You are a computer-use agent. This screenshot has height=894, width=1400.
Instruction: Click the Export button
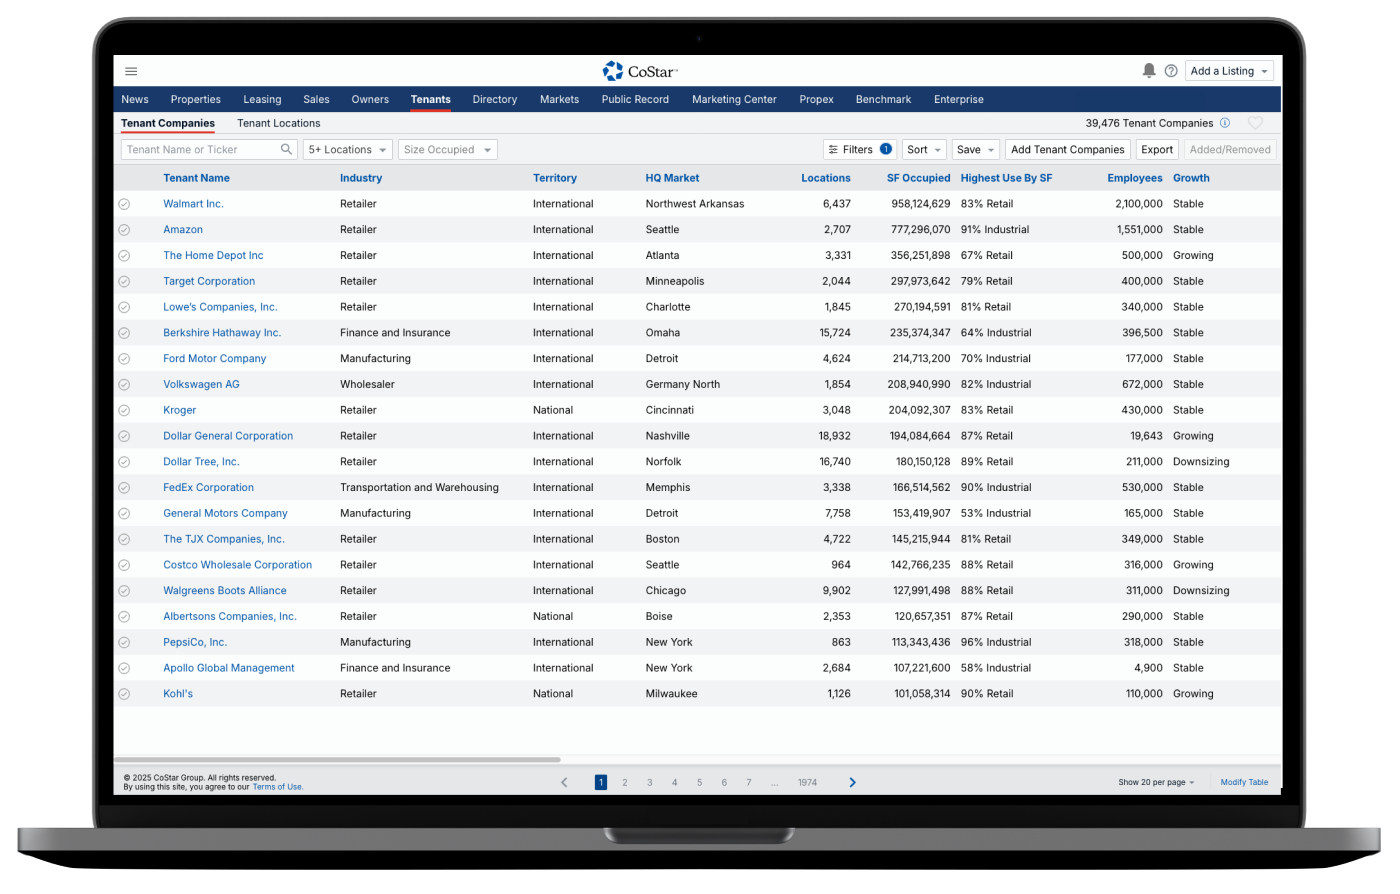(1157, 150)
